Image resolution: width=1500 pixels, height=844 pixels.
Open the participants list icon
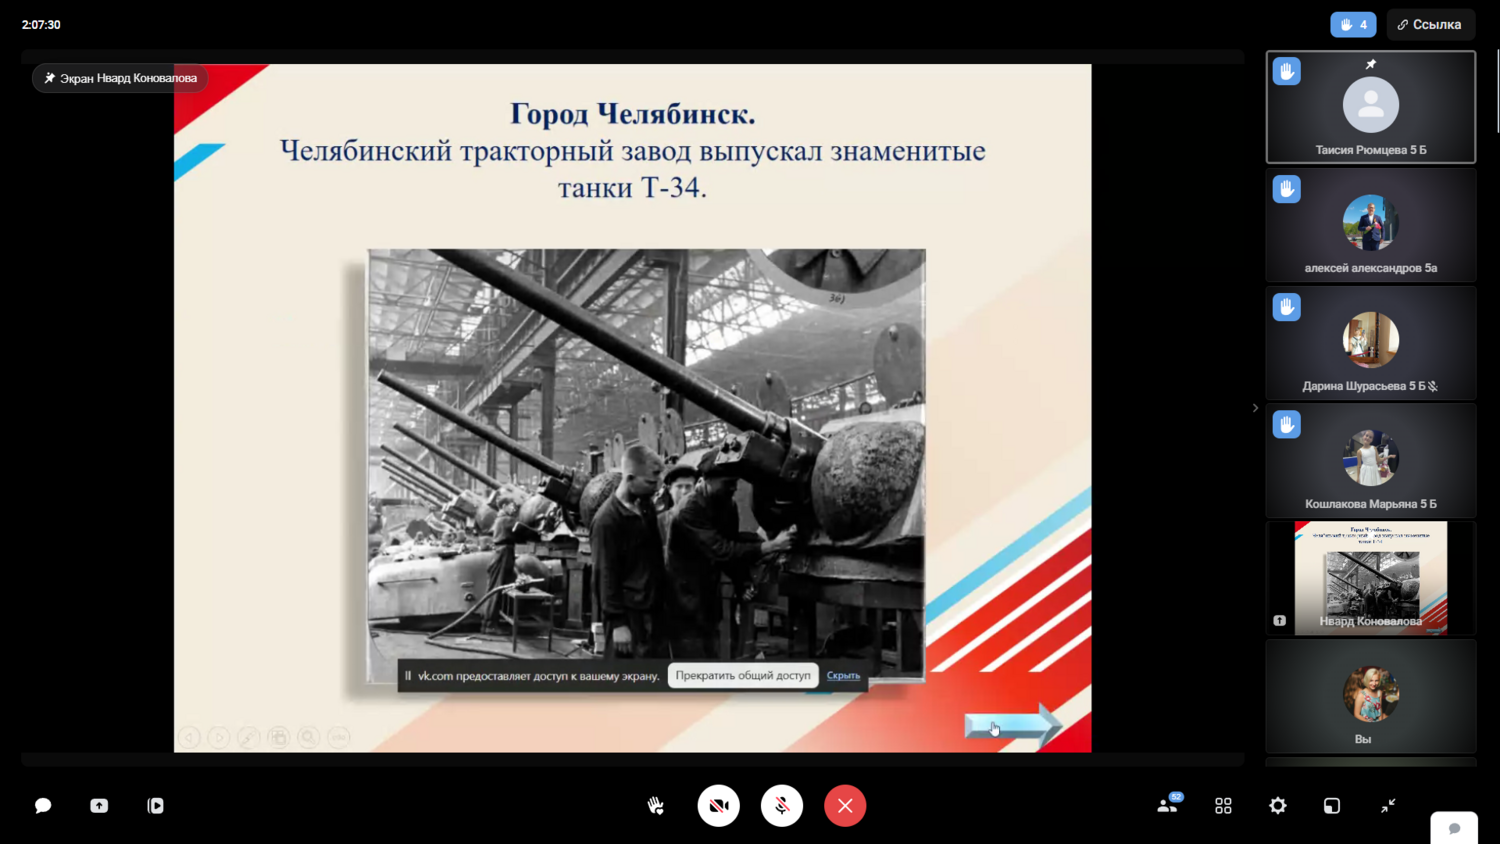click(x=1167, y=805)
